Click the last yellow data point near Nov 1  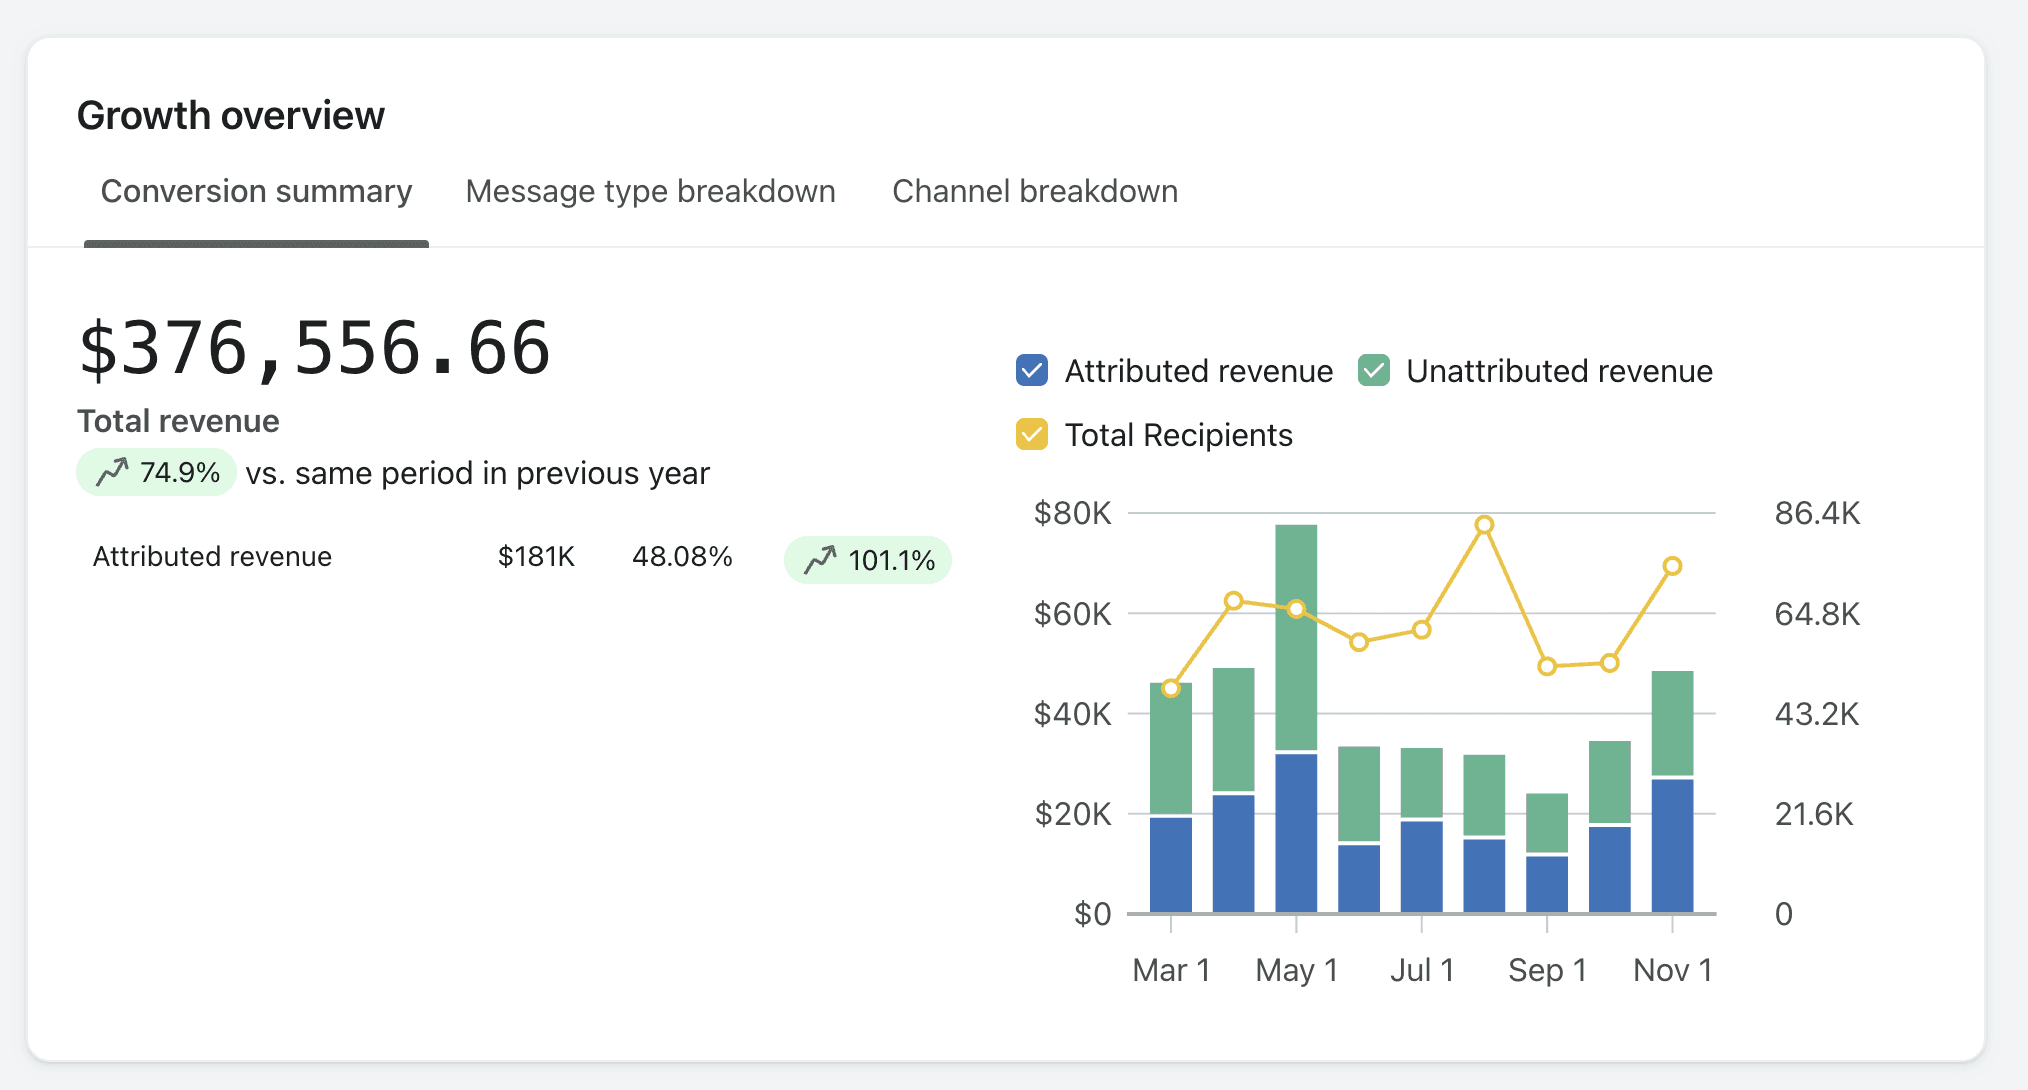tap(1672, 566)
